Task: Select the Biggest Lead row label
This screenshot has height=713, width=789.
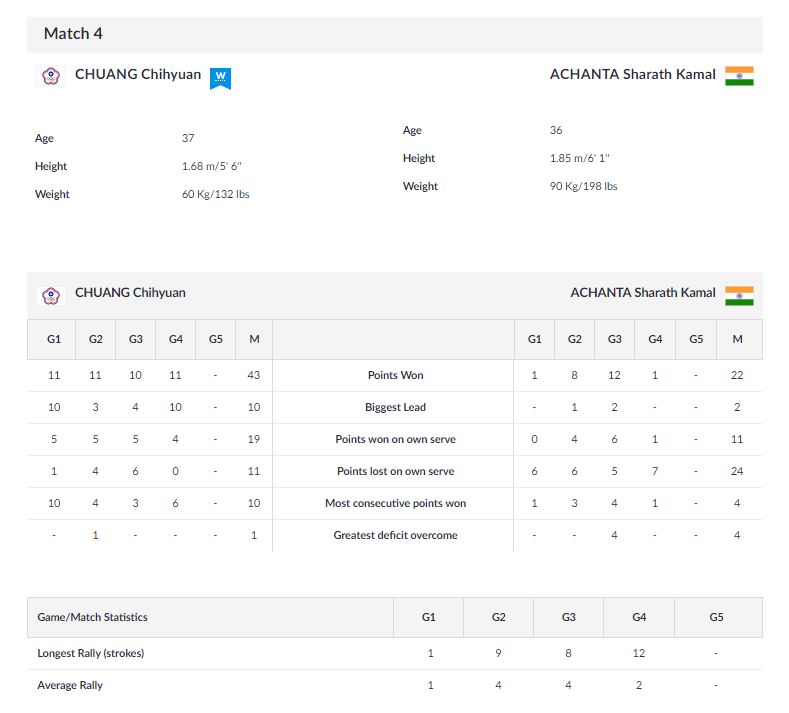Action: tap(395, 407)
